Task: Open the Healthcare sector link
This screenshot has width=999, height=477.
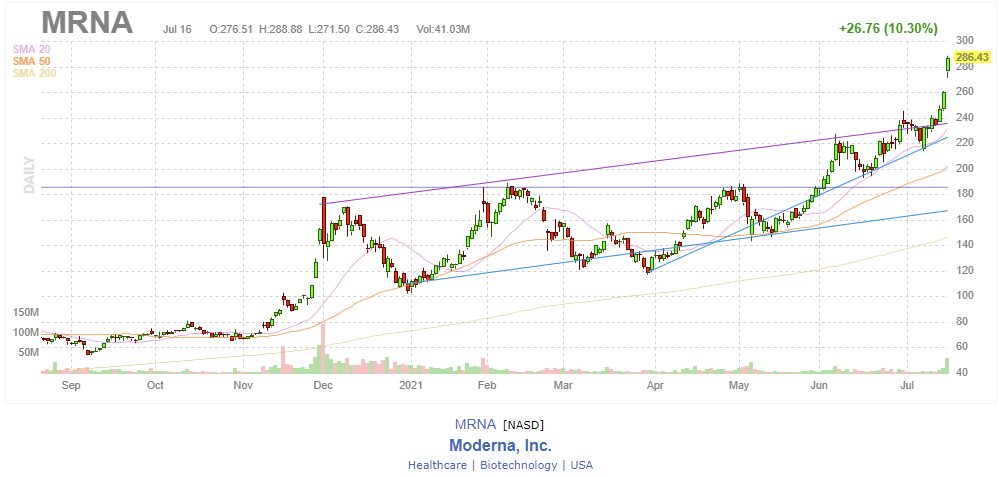Action: (x=437, y=465)
